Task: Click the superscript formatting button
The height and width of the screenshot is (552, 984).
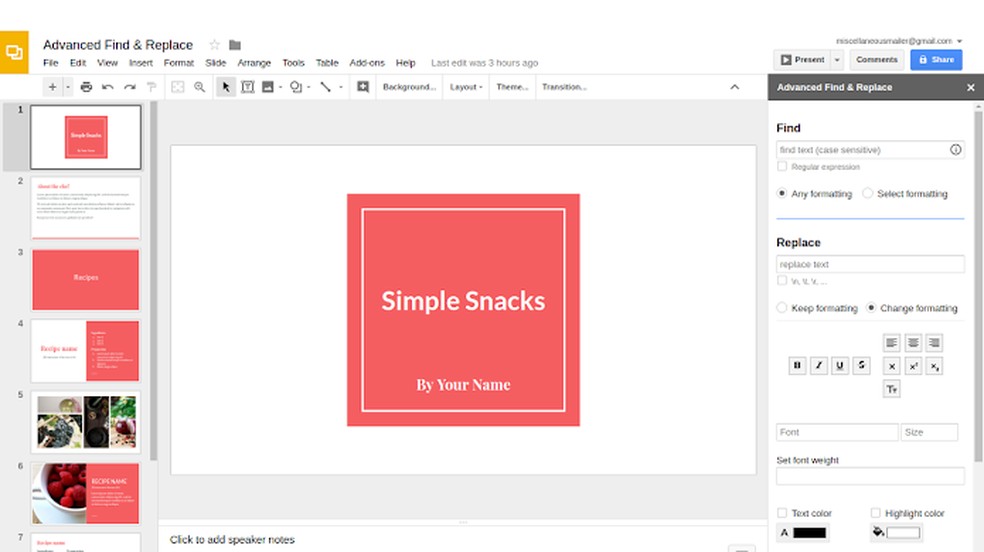Action: pyautogui.click(x=913, y=366)
